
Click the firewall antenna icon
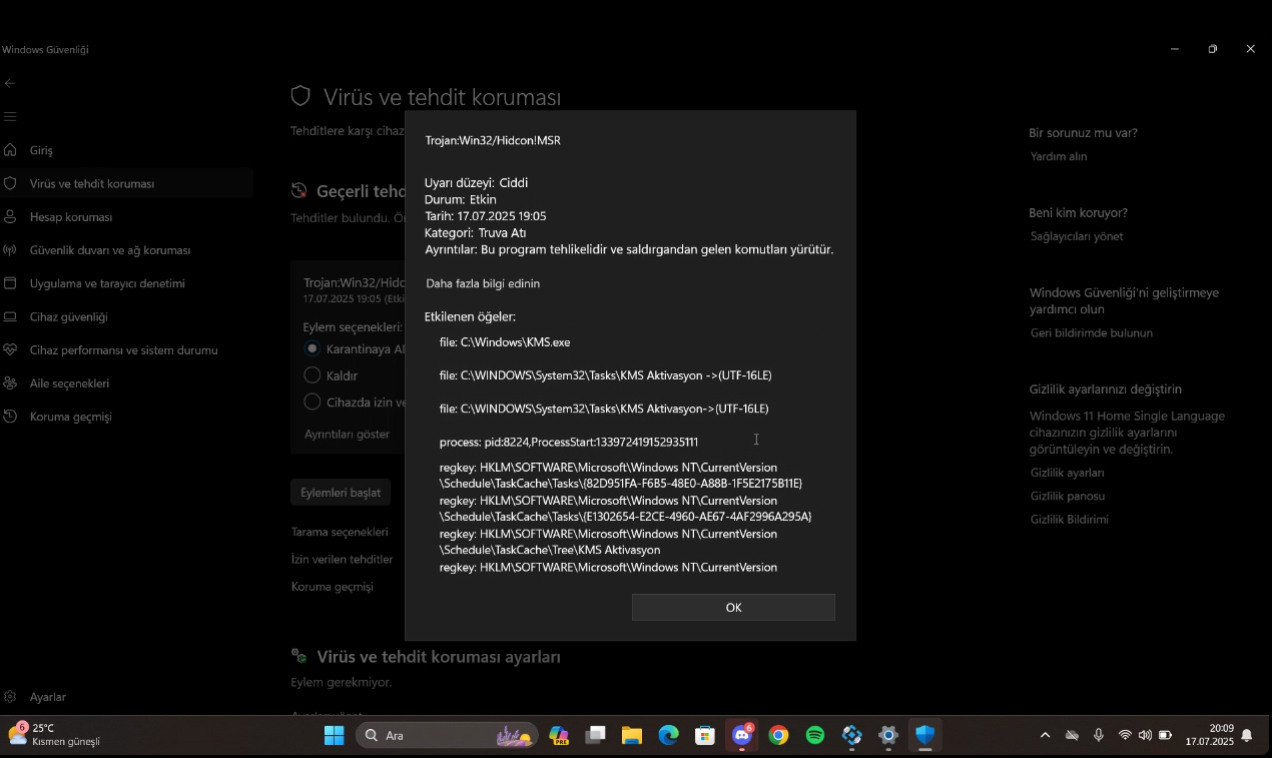point(10,250)
